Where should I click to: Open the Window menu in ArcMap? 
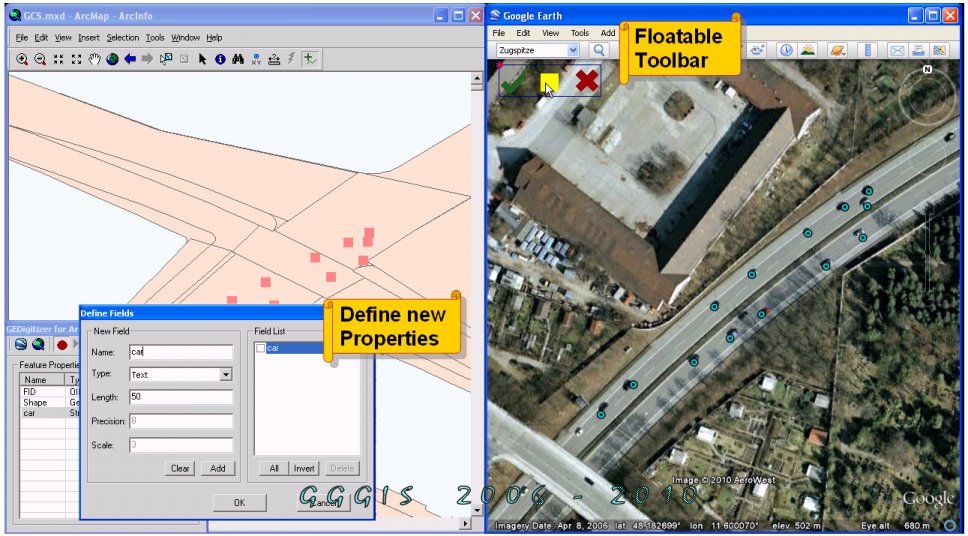186,38
